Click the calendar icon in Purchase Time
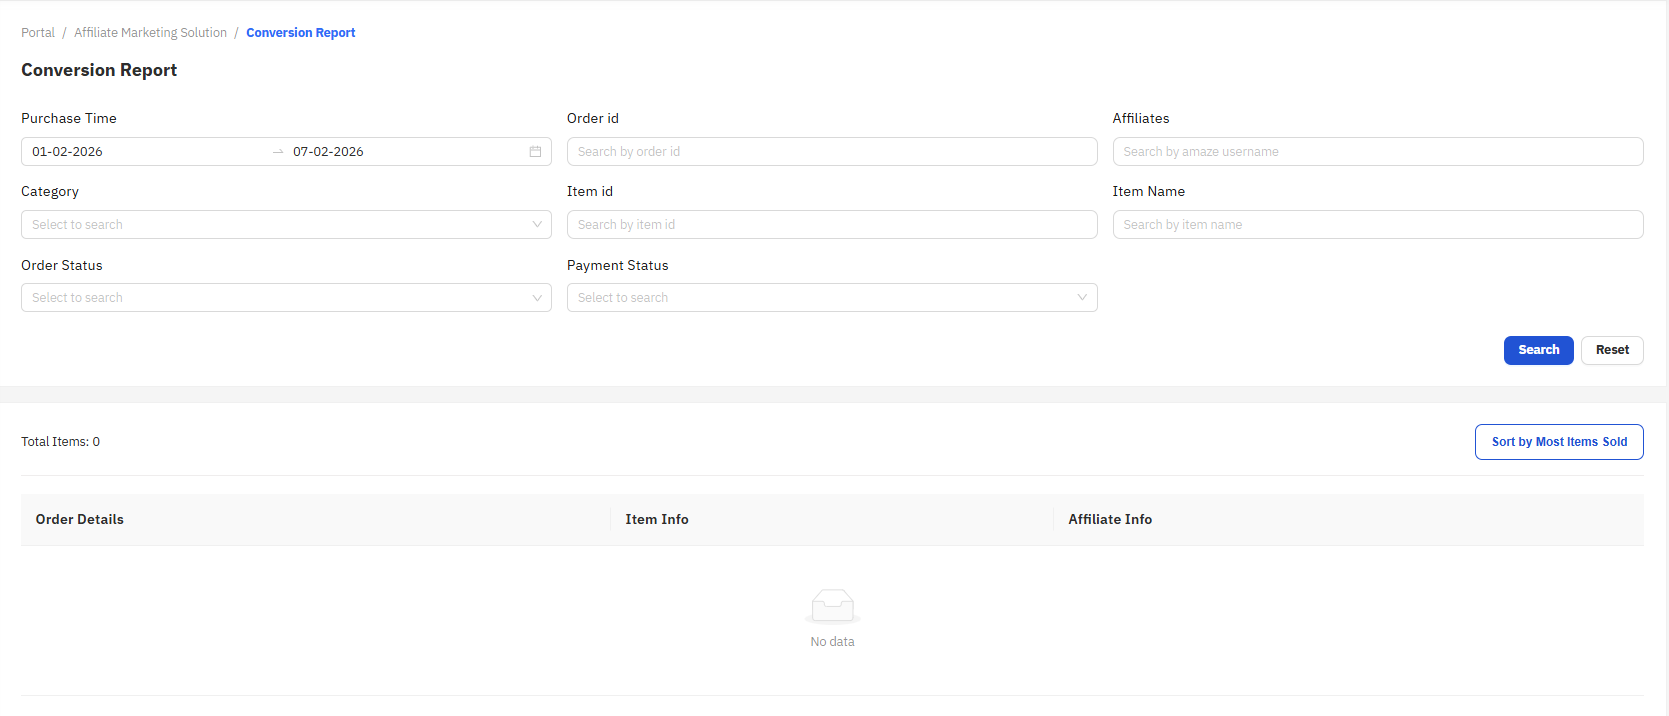 click(535, 152)
